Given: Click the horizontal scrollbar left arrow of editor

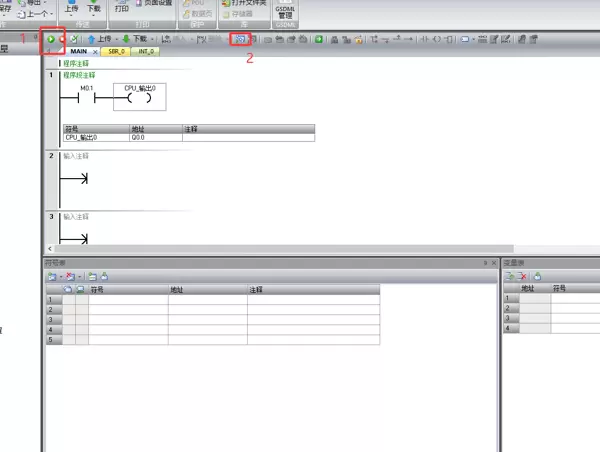Looking at the screenshot, I should 51,247.
